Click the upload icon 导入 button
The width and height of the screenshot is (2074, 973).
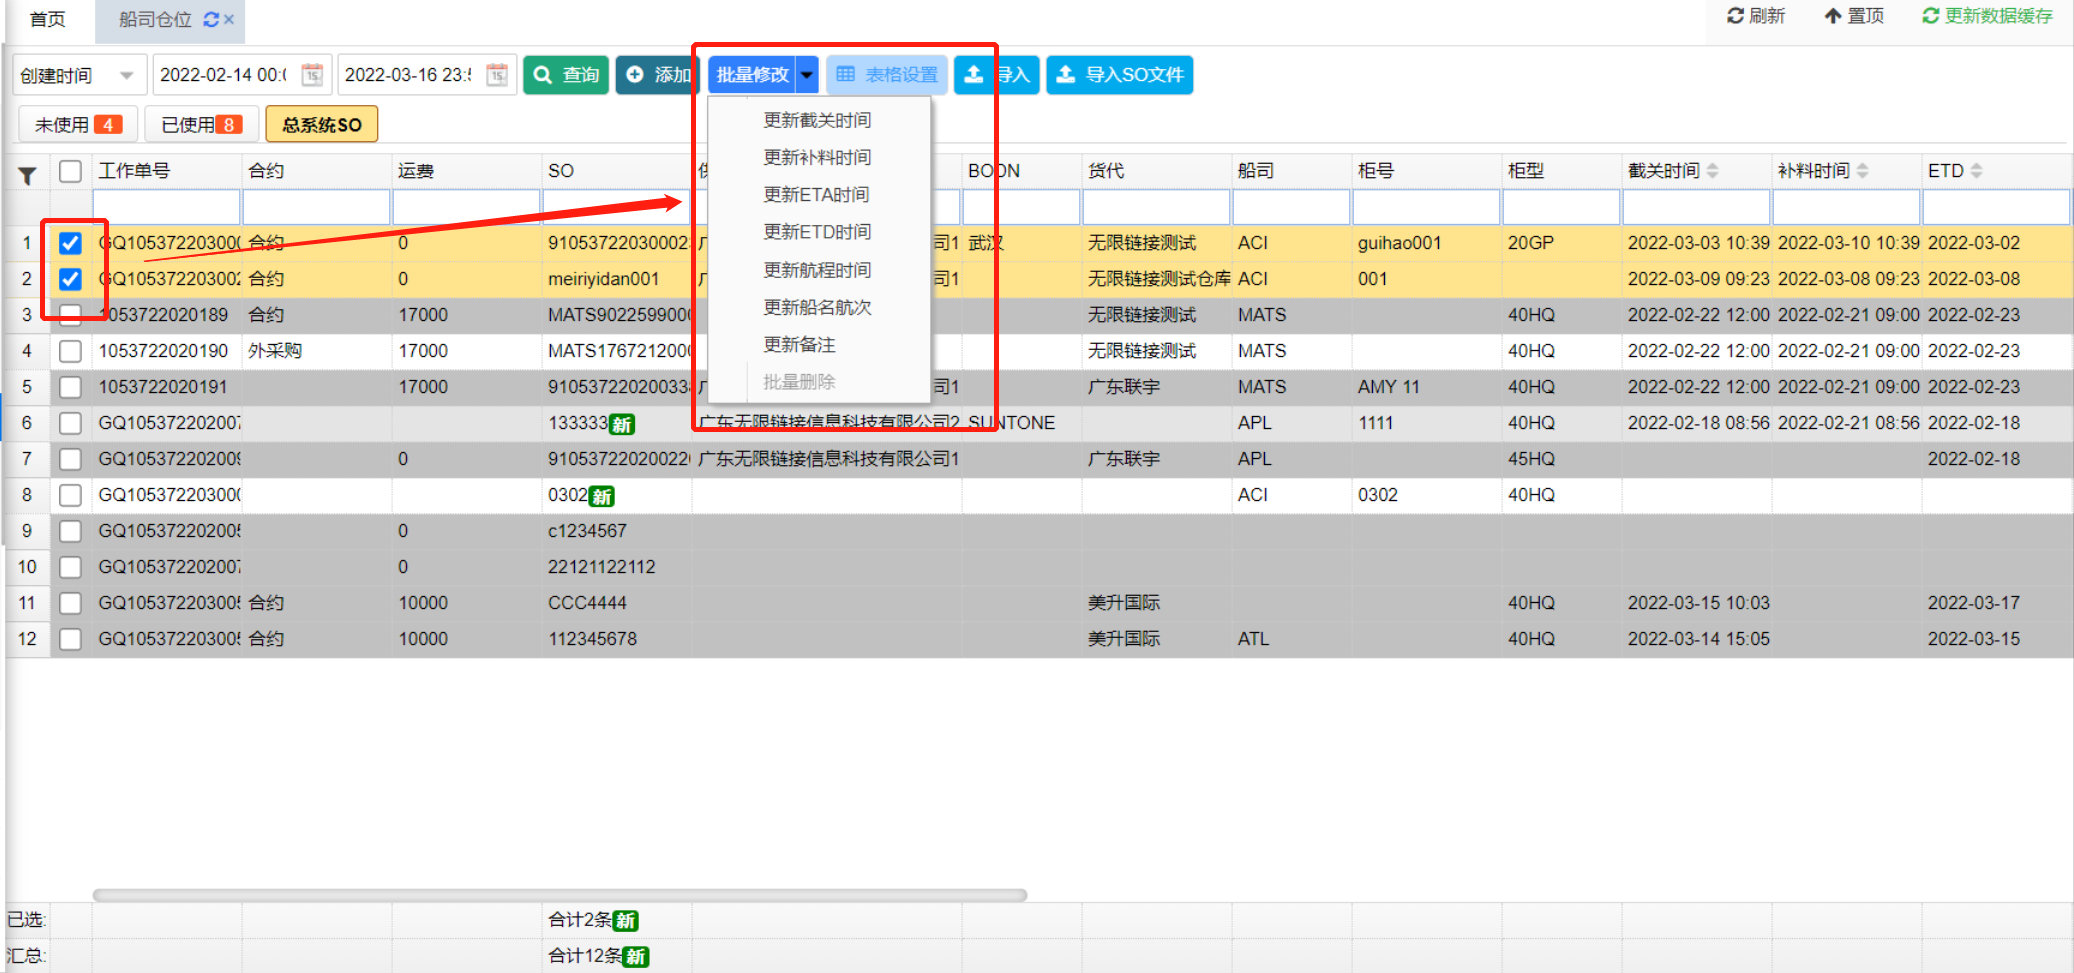[x=997, y=75]
